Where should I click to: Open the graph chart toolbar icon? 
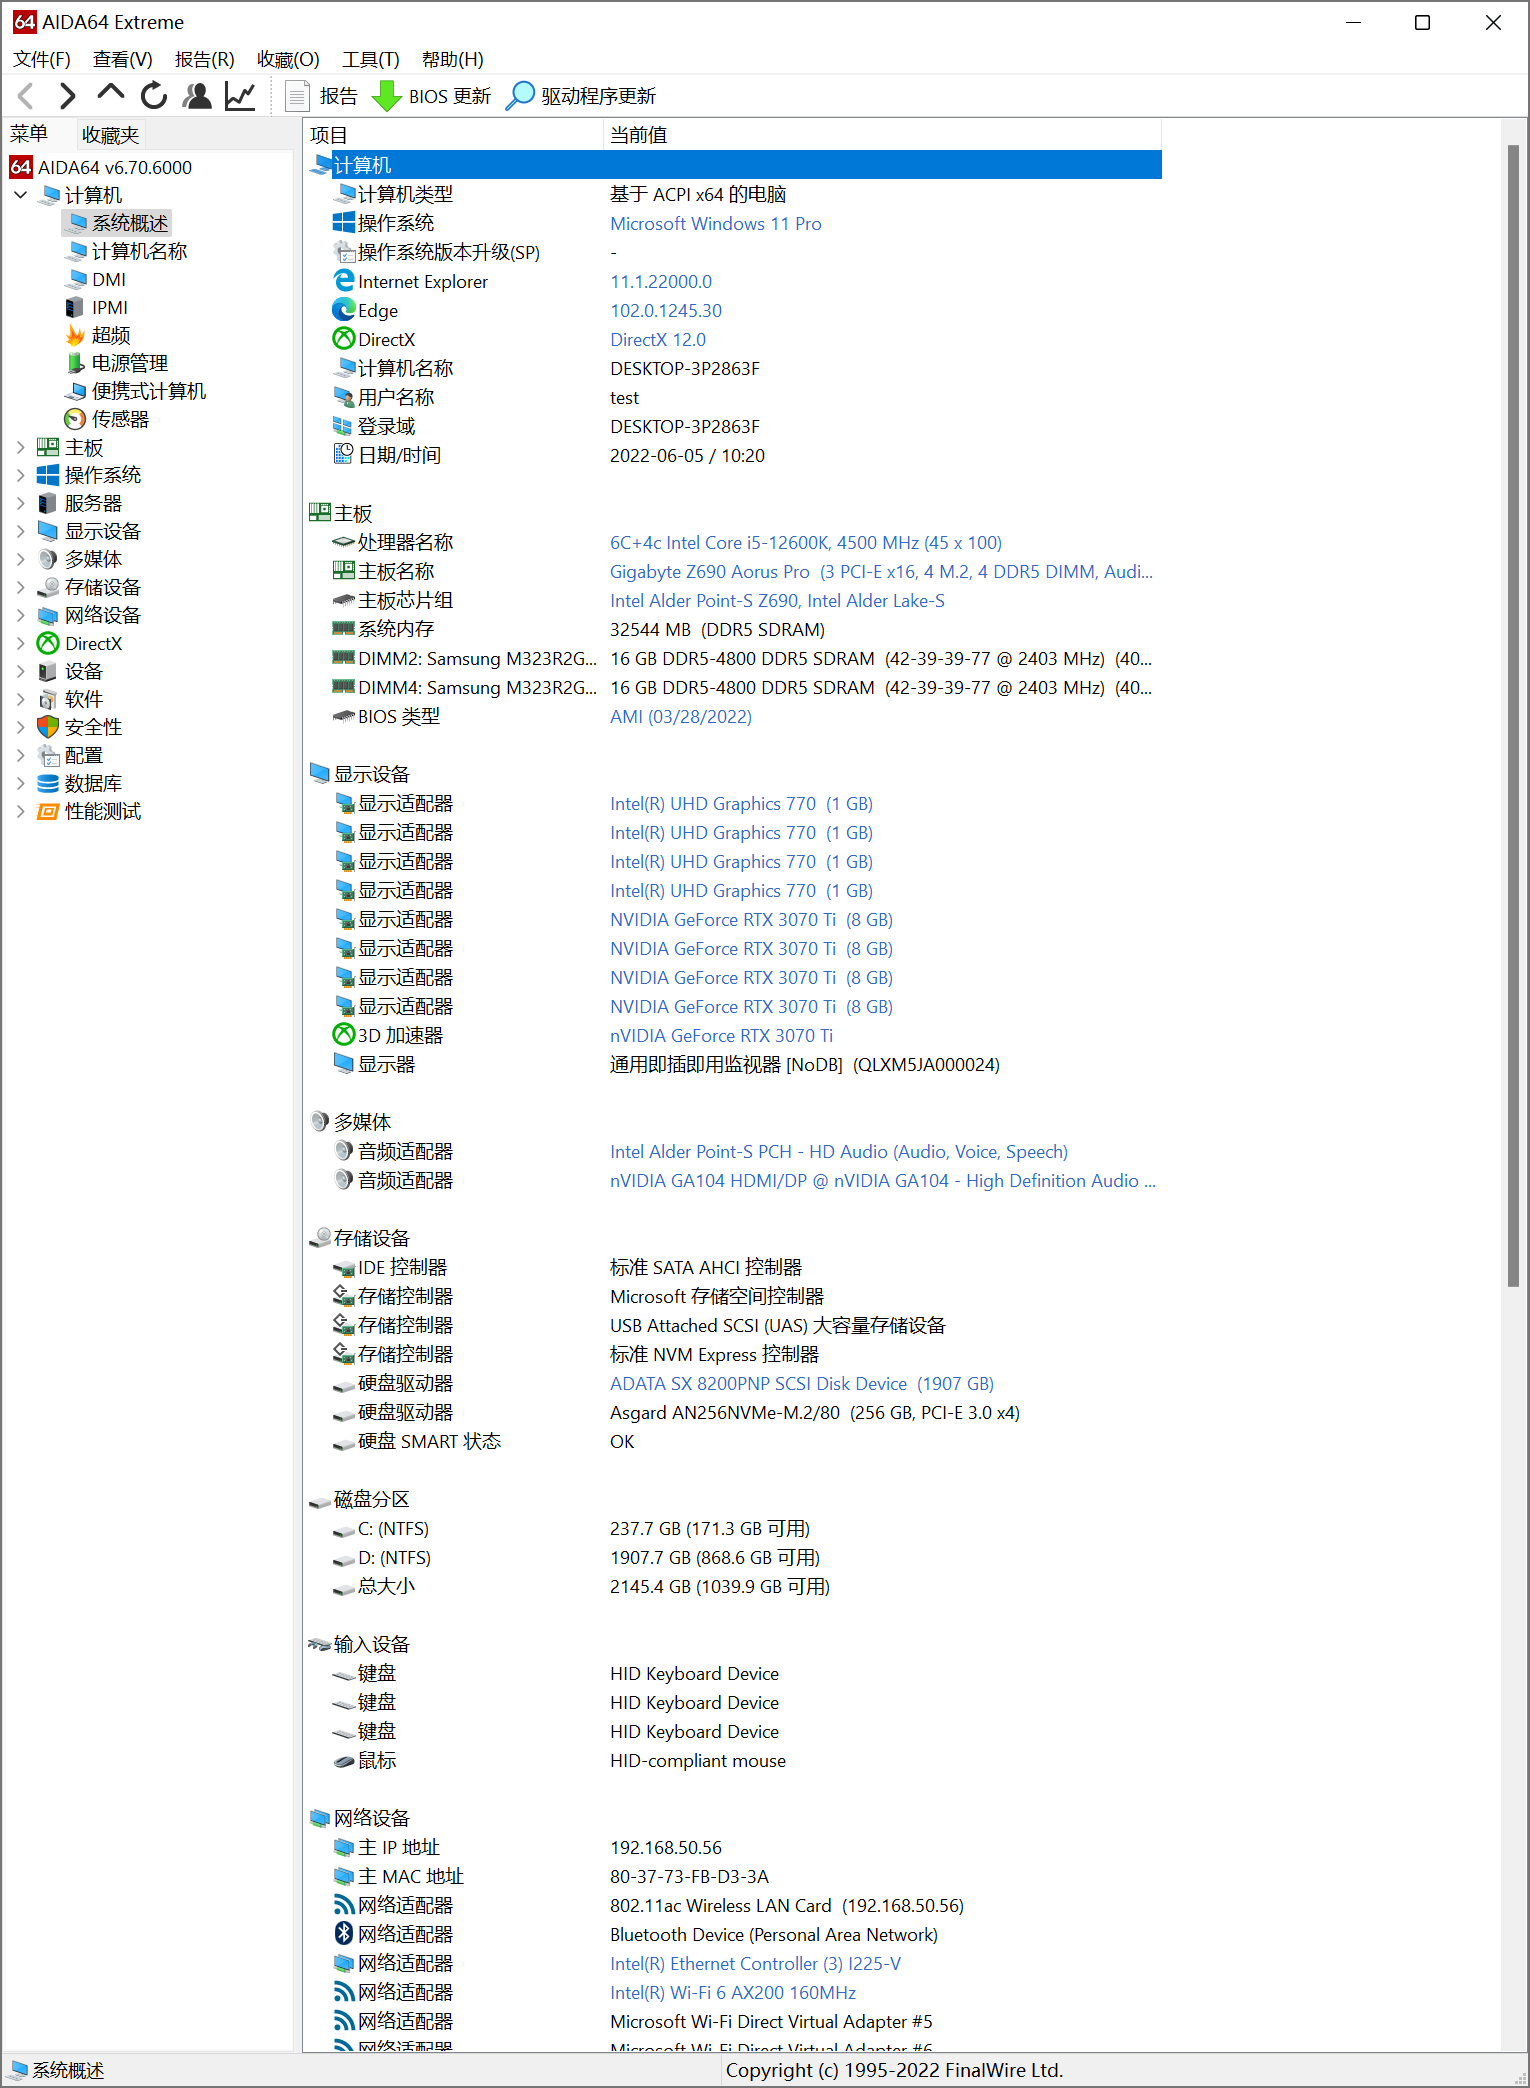240,96
